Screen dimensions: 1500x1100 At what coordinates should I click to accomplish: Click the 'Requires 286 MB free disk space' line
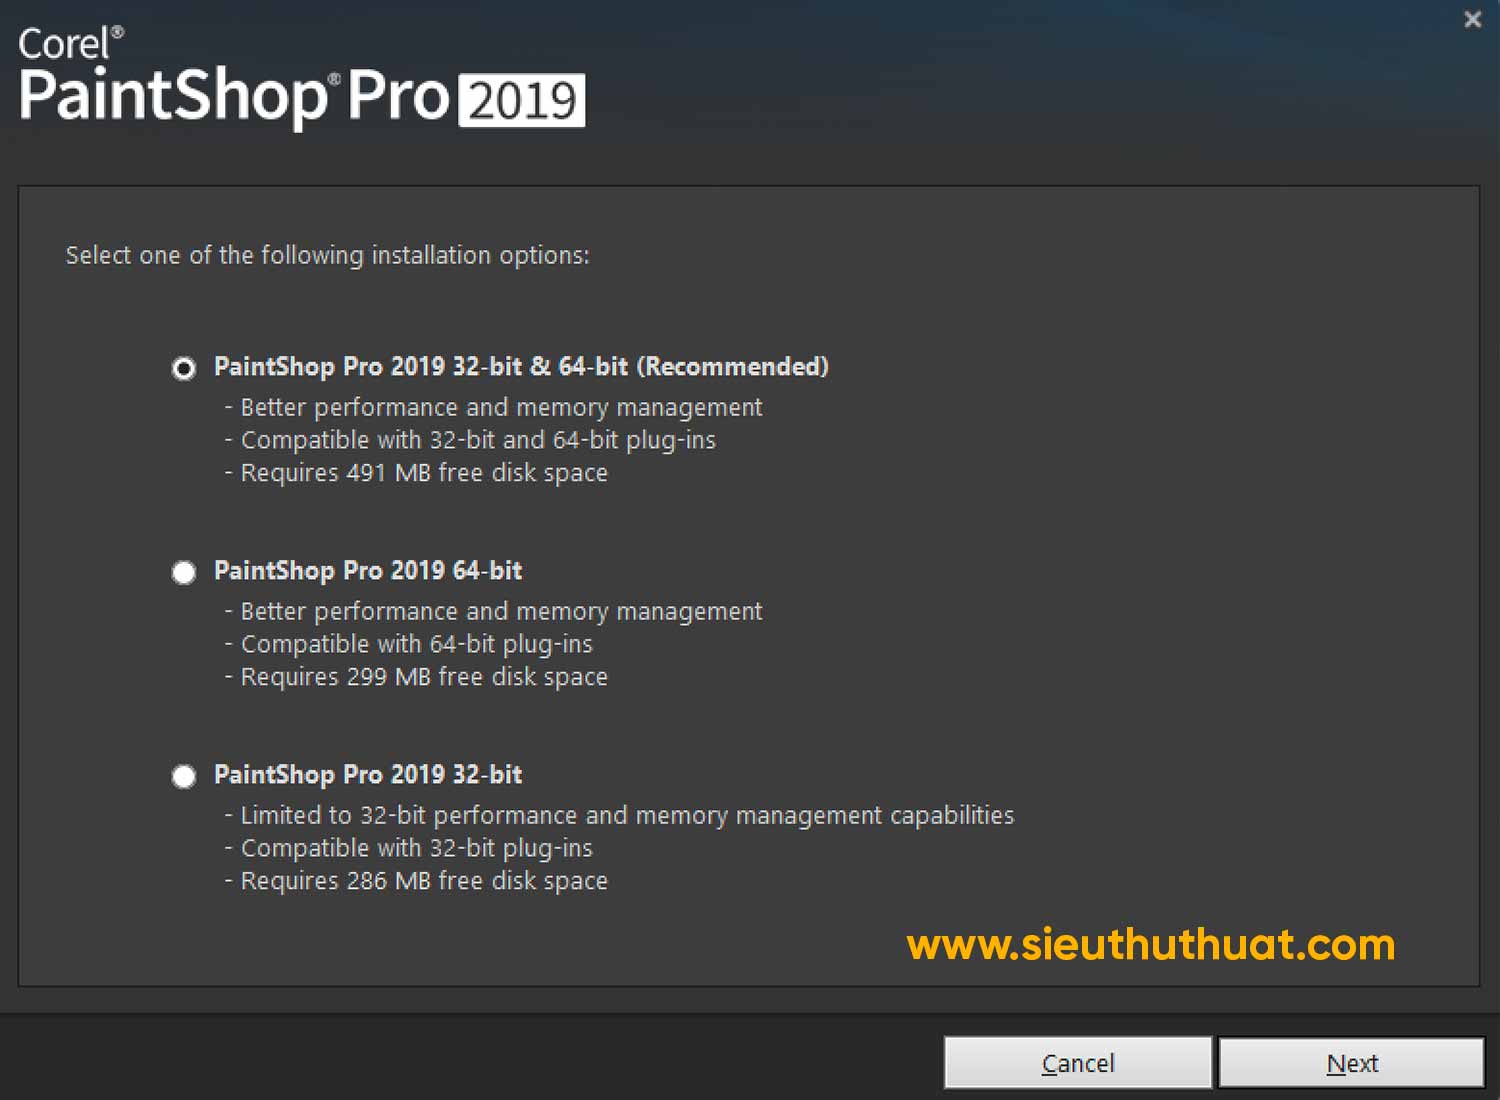(x=416, y=881)
